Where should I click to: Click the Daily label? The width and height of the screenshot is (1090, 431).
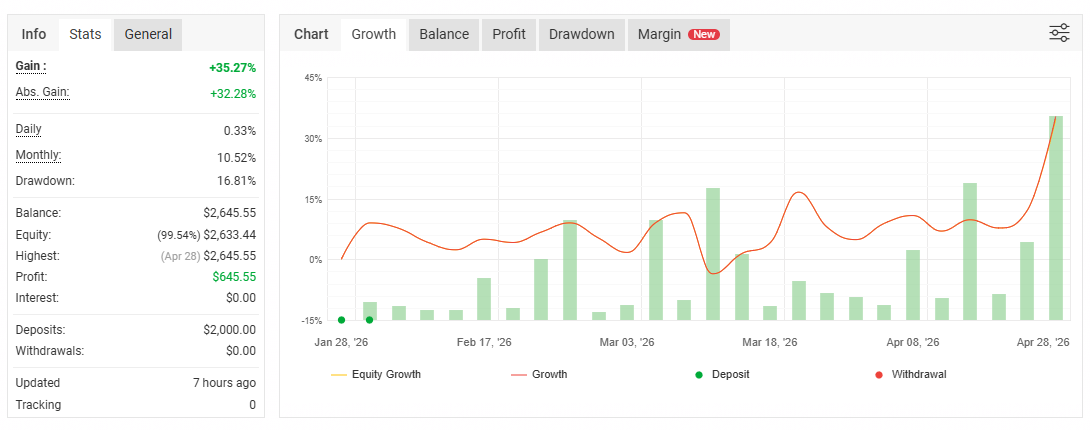coord(29,129)
